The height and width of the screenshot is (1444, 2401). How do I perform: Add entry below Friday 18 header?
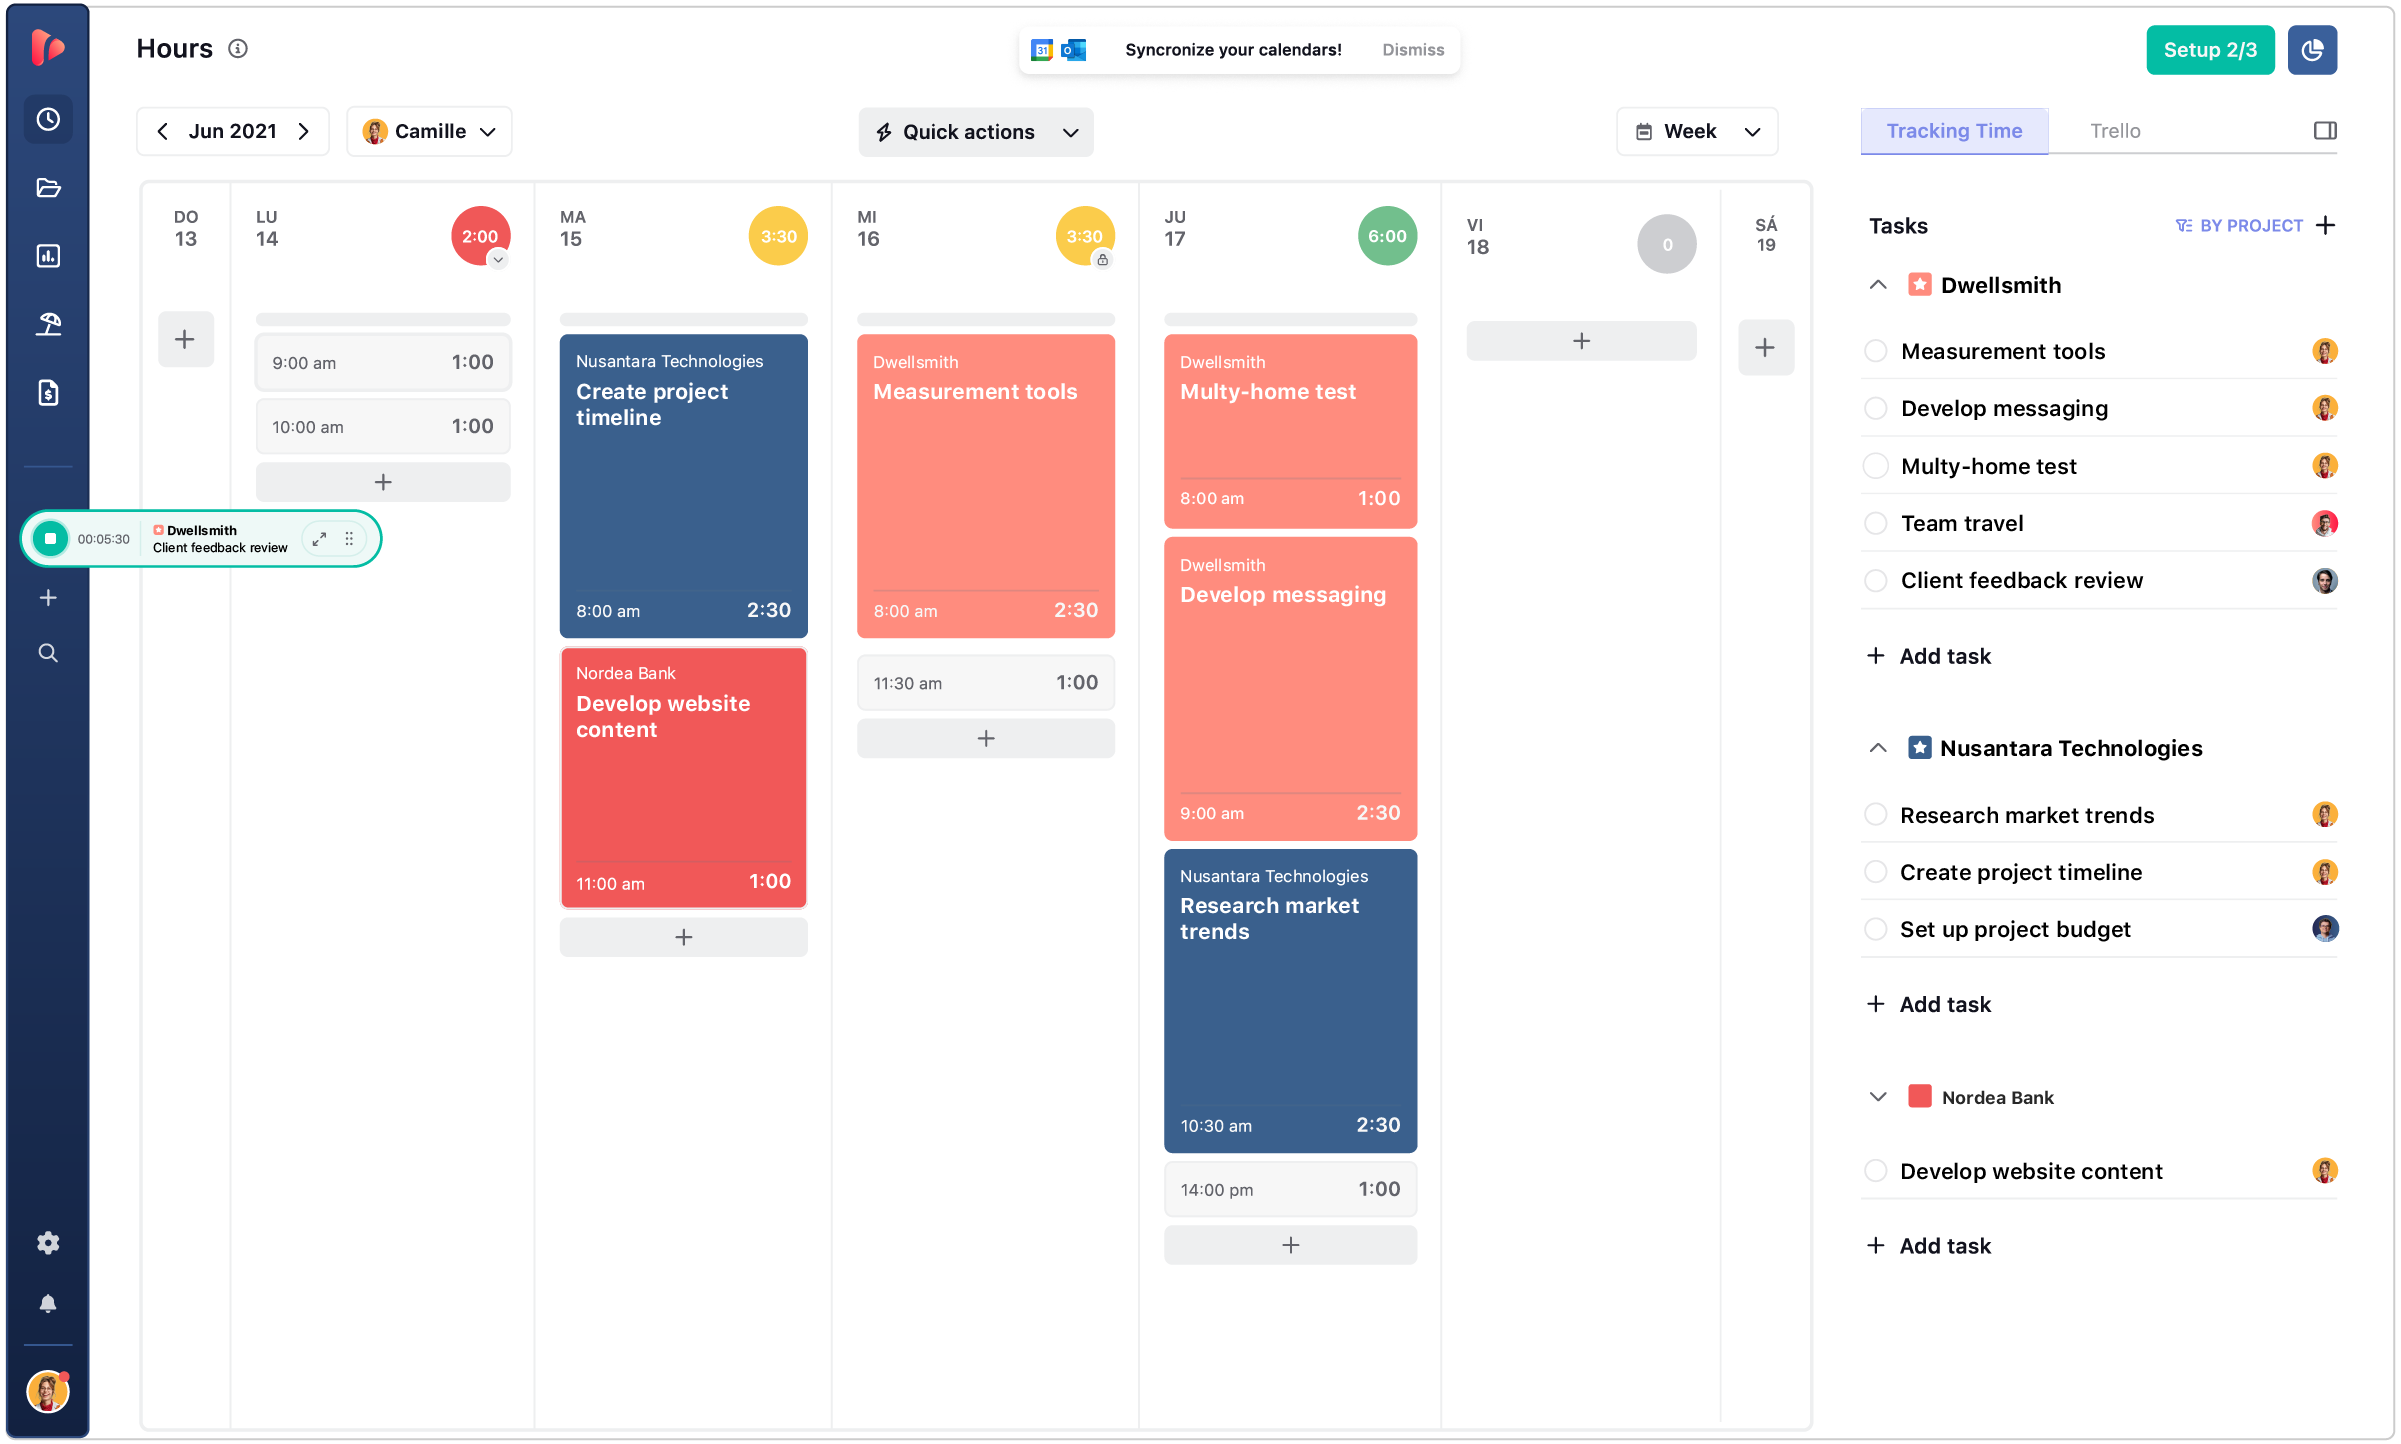(x=1581, y=341)
